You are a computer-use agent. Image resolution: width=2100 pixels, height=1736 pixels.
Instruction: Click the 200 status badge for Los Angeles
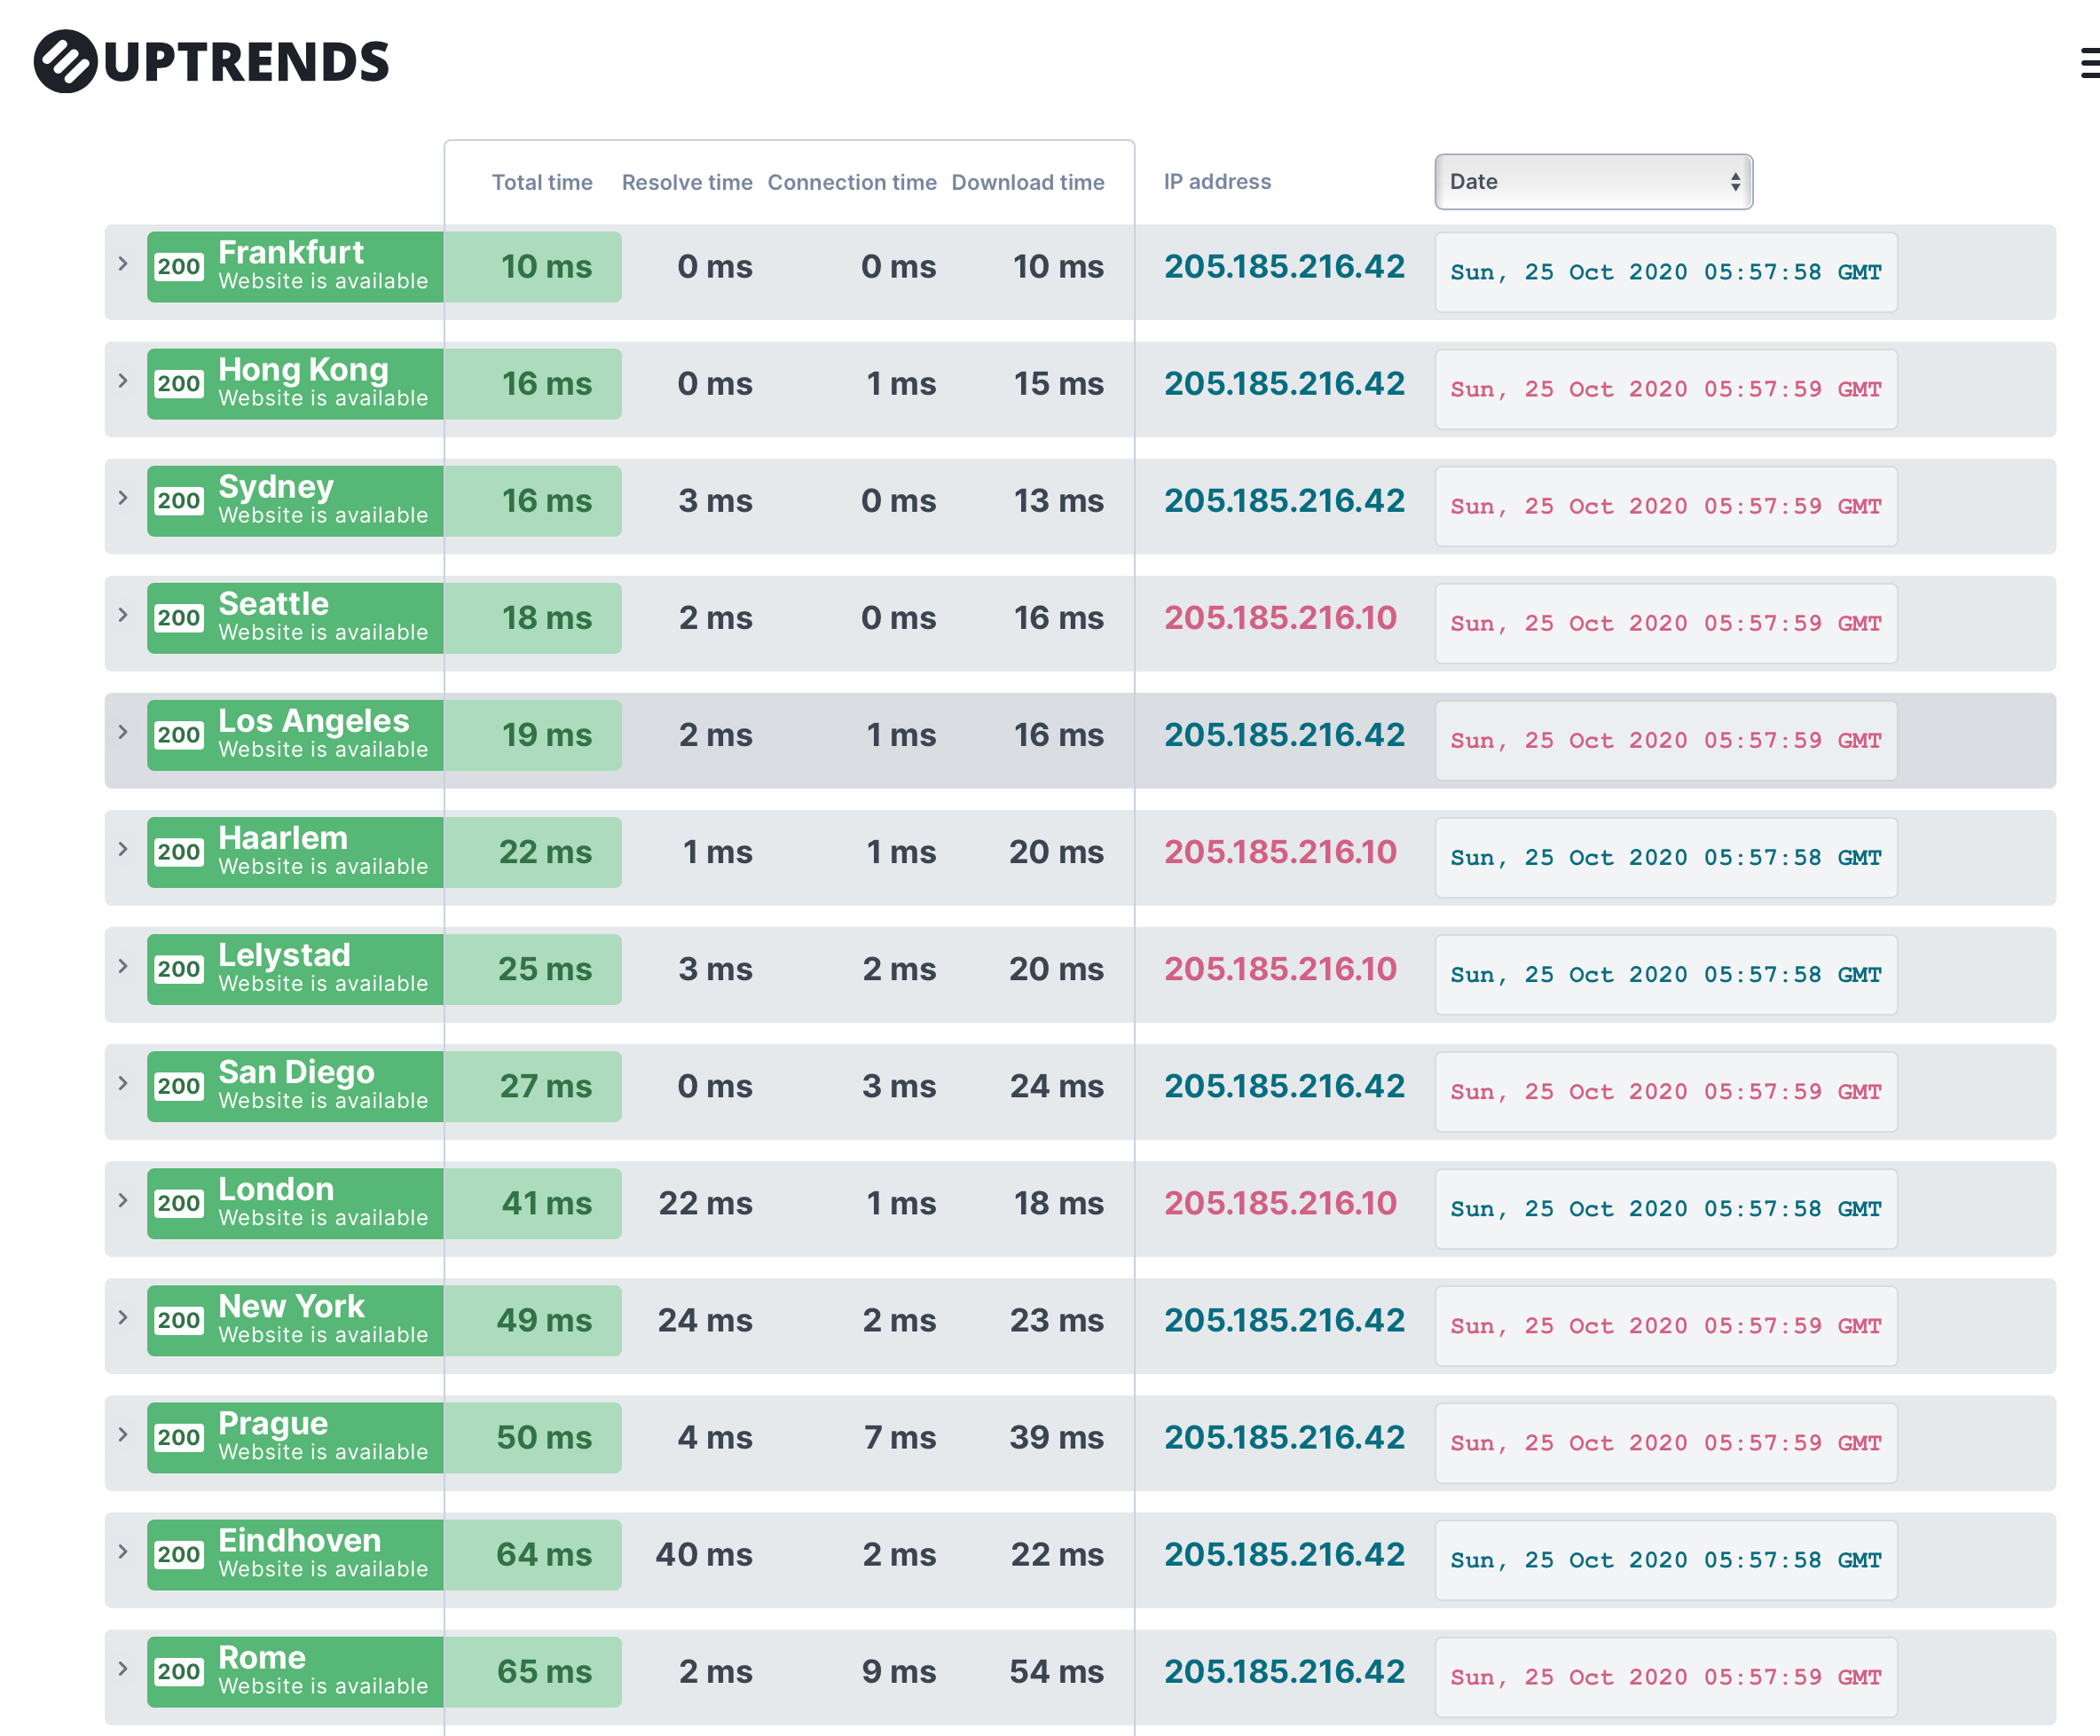click(179, 735)
